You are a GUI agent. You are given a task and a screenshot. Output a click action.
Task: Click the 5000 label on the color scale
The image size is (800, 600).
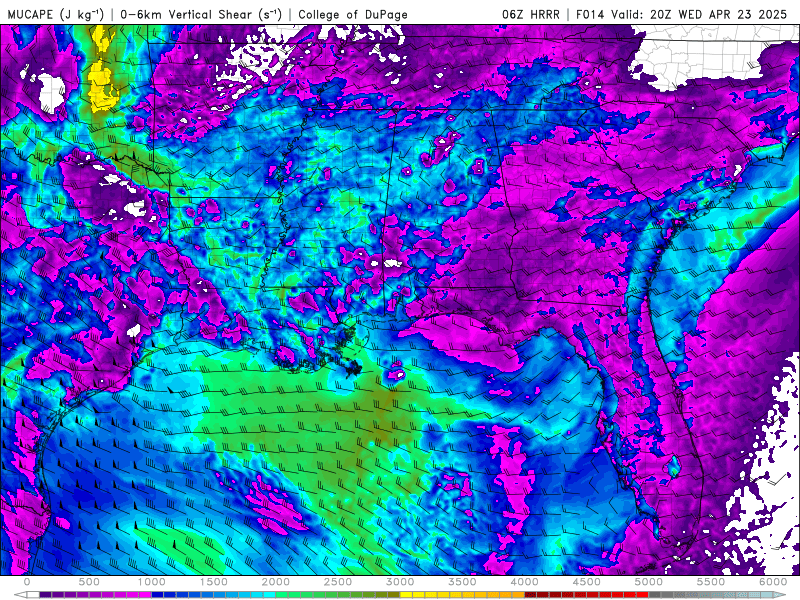click(649, 582)
